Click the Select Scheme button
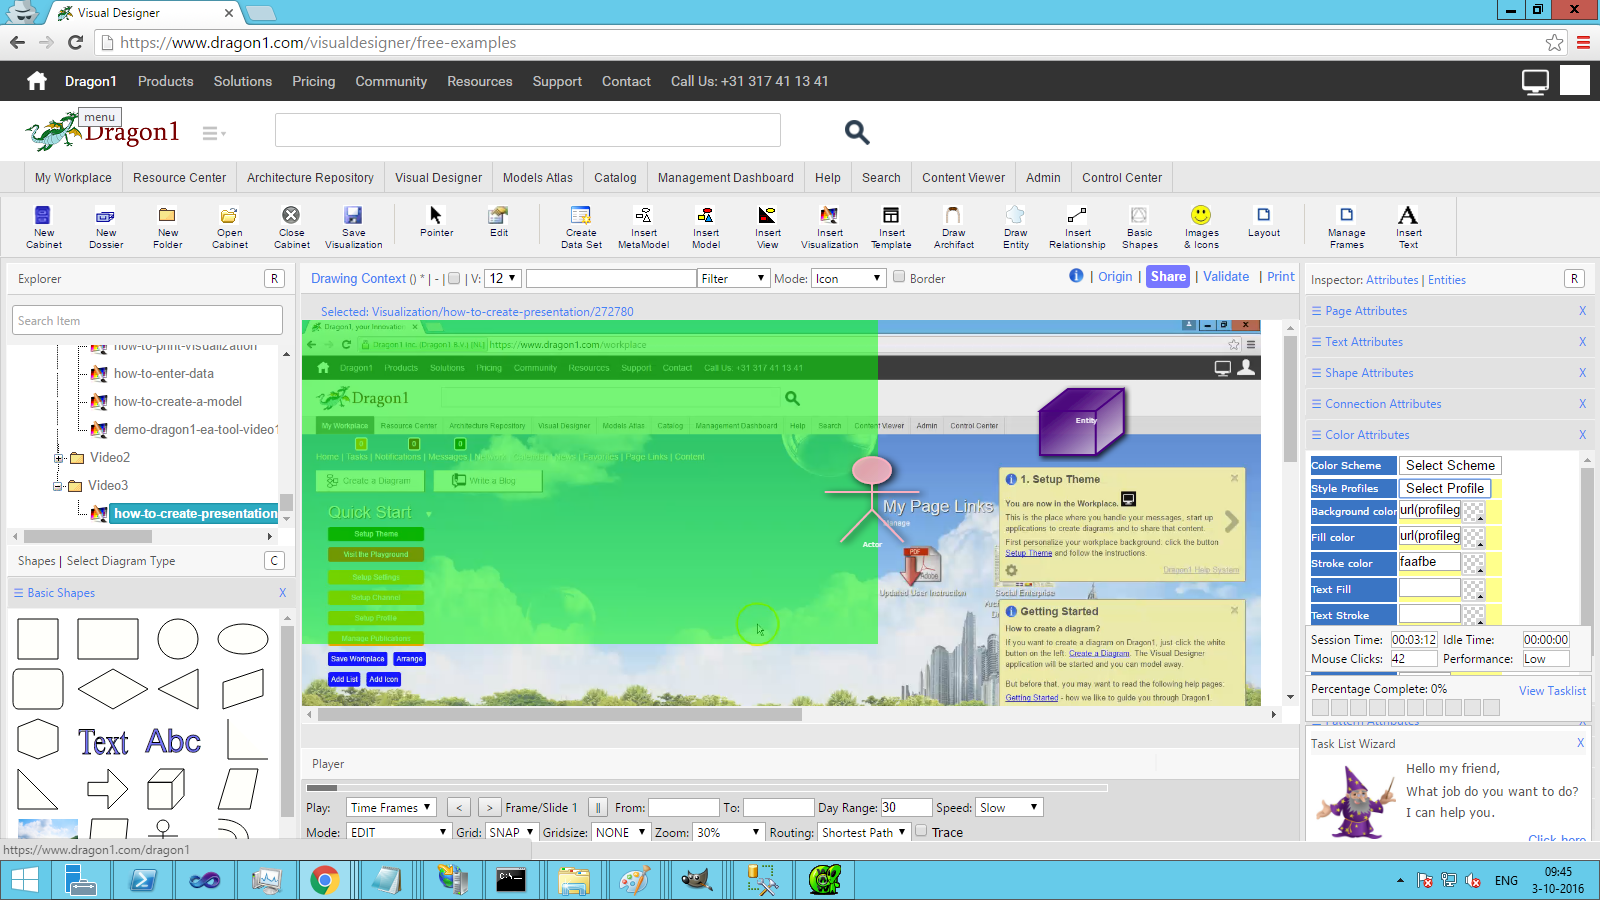Viewport: 1600px width, 900px height. pyautogui.click(x=1450, y=465)
